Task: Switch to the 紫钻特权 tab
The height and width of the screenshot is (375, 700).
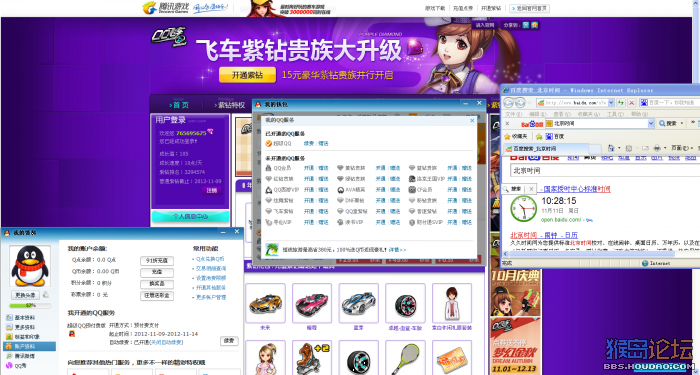Action: pos(230,105)
